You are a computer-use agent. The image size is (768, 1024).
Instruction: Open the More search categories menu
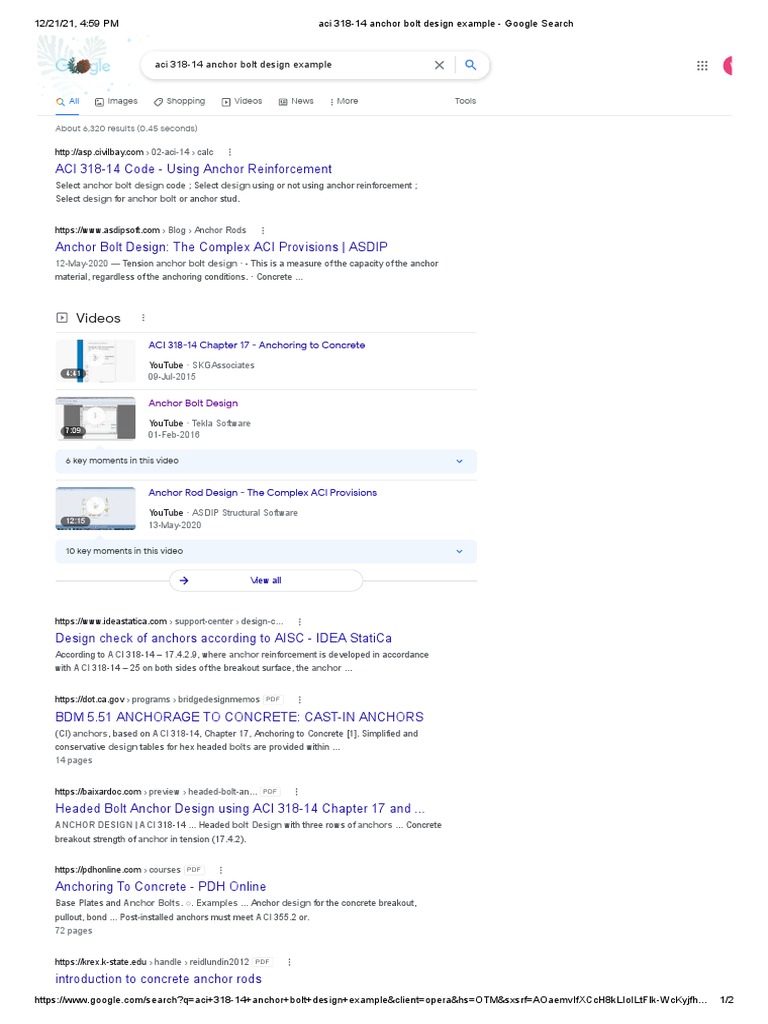pyautogui.click(x=344, y=101)
